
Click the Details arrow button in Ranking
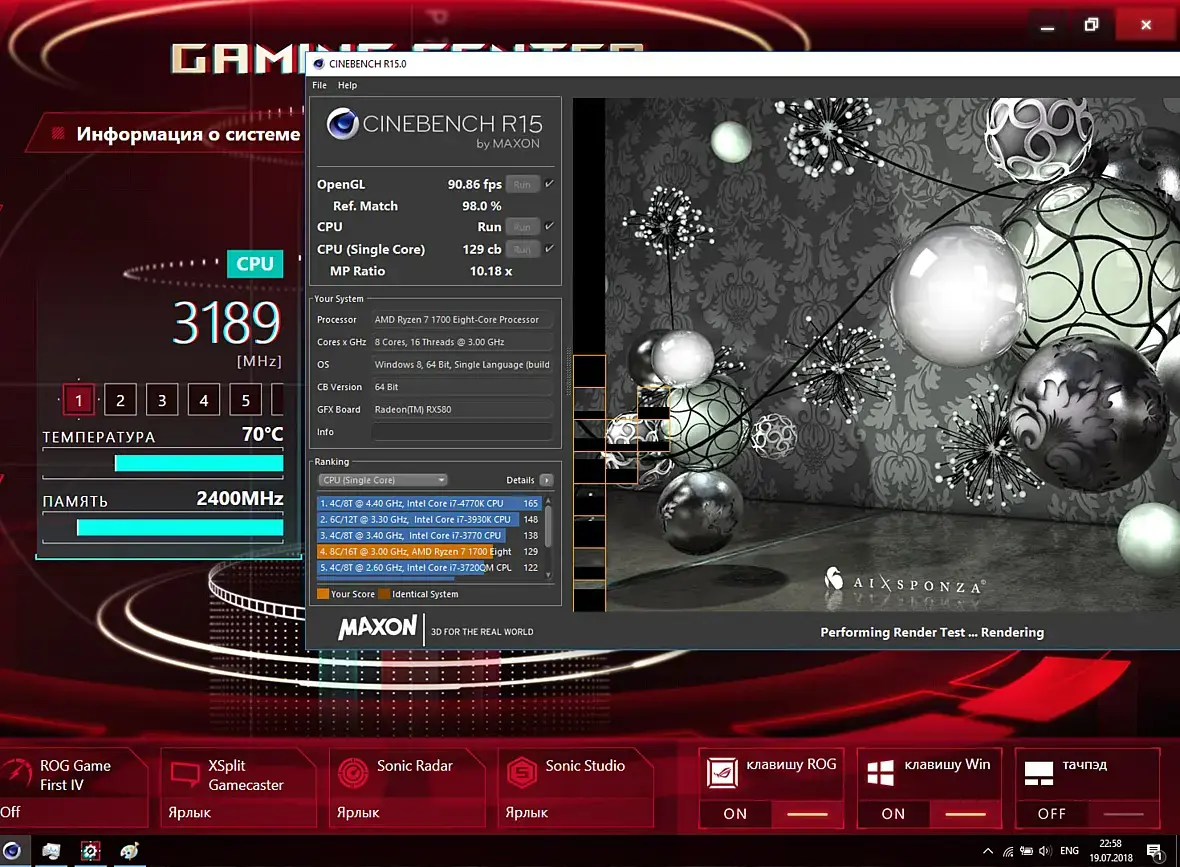tap(546, 480)
